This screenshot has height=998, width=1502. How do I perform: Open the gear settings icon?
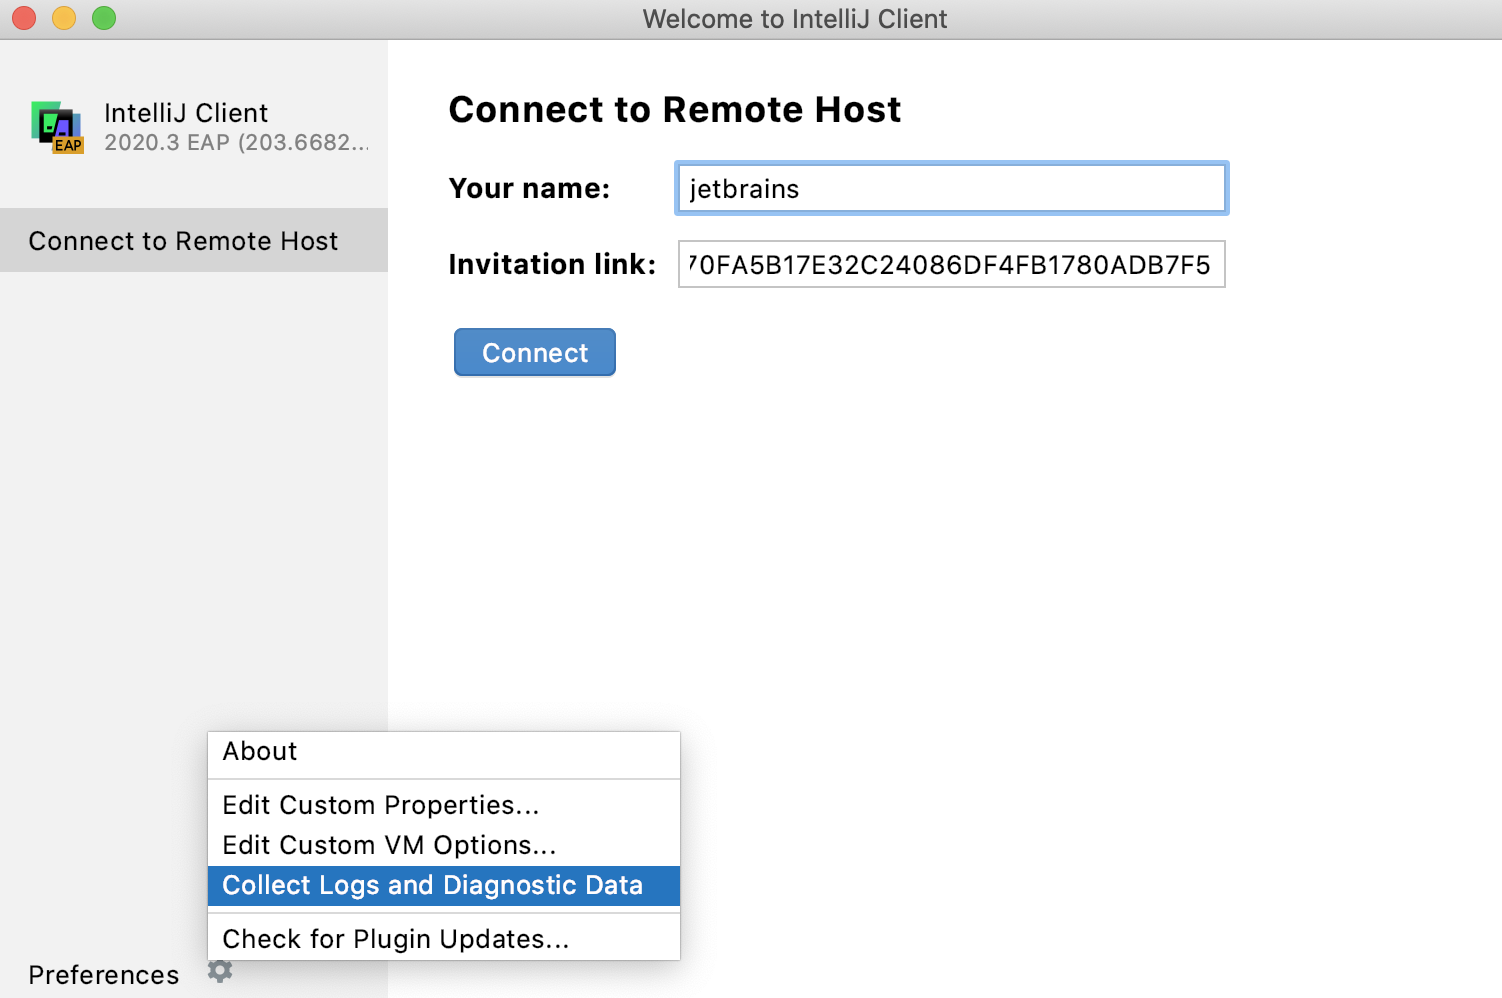[220, 971]
